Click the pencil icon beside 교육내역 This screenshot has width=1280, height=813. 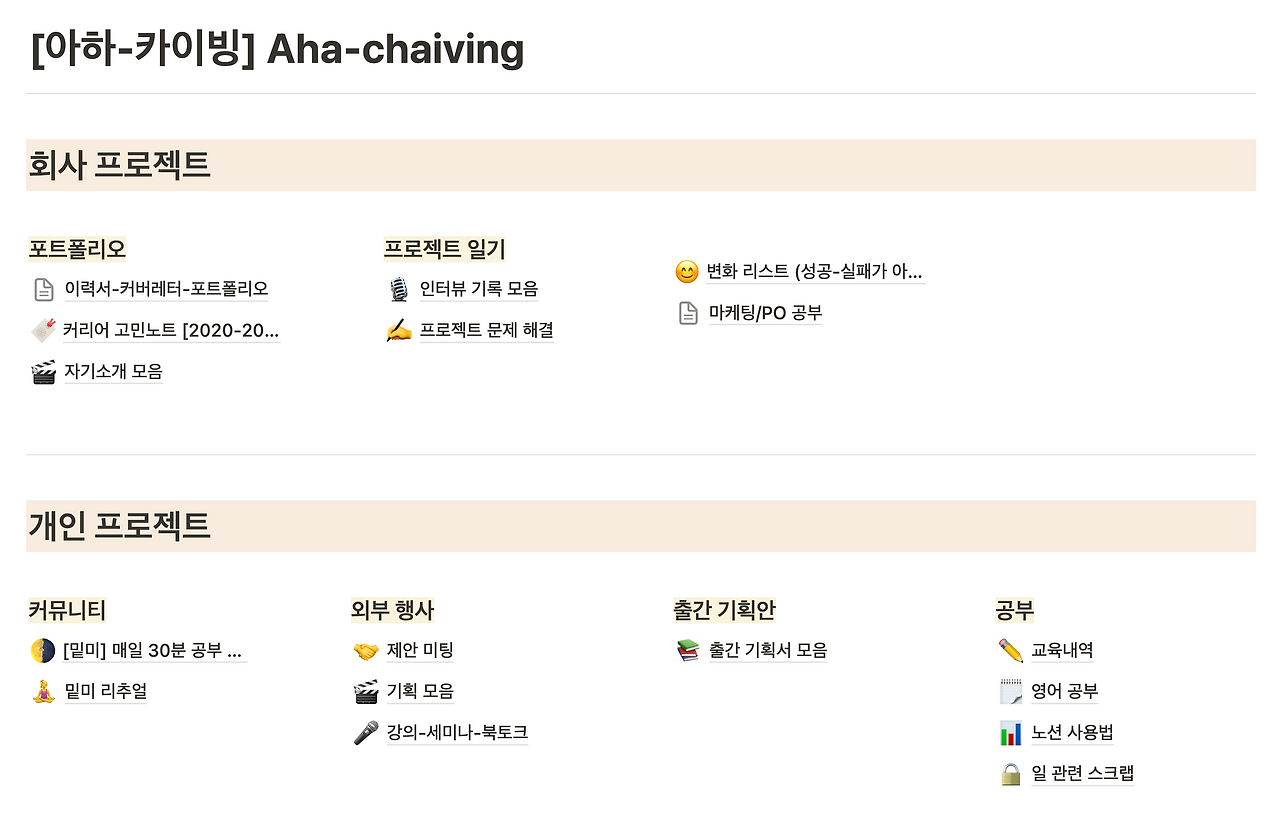pos(1010,651)
